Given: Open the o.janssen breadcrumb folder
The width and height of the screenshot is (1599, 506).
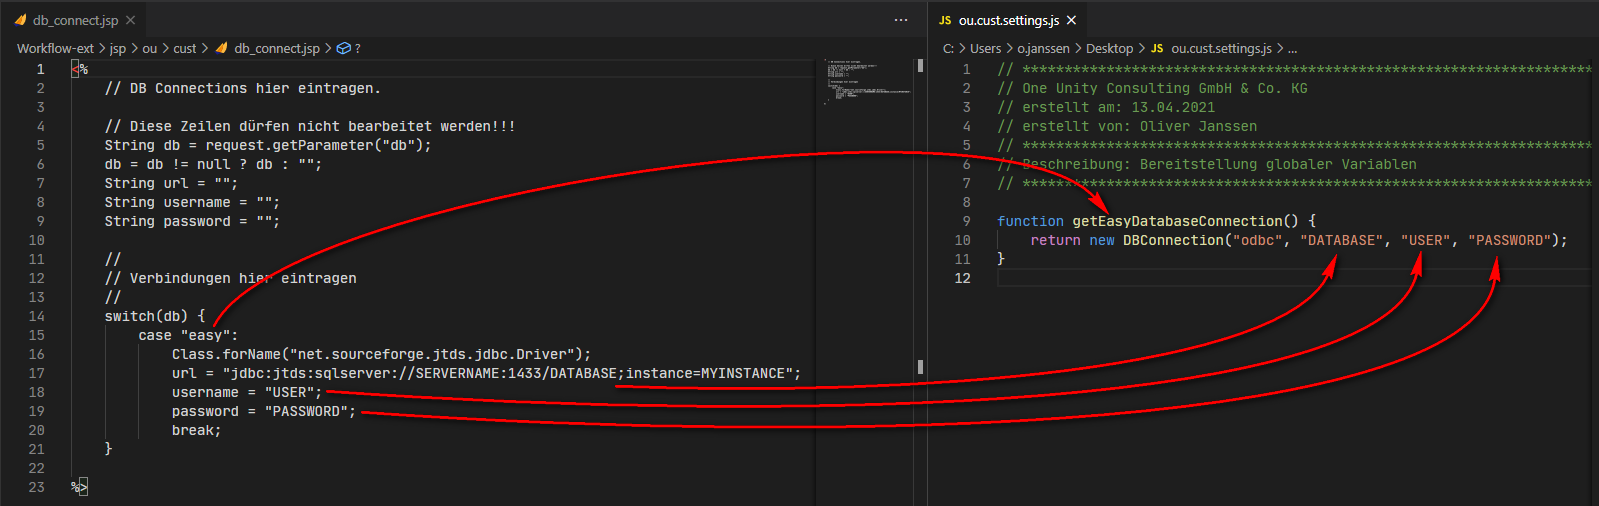Looking at the screenshot, I should point(1043,48).
